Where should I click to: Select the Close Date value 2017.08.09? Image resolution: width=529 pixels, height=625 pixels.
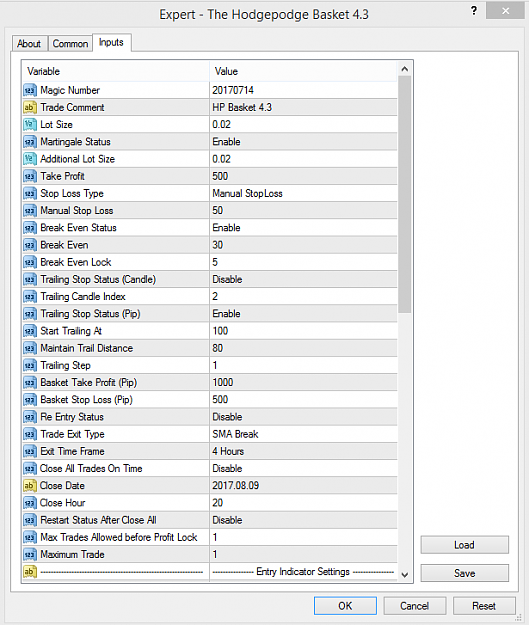pos(303,485)
